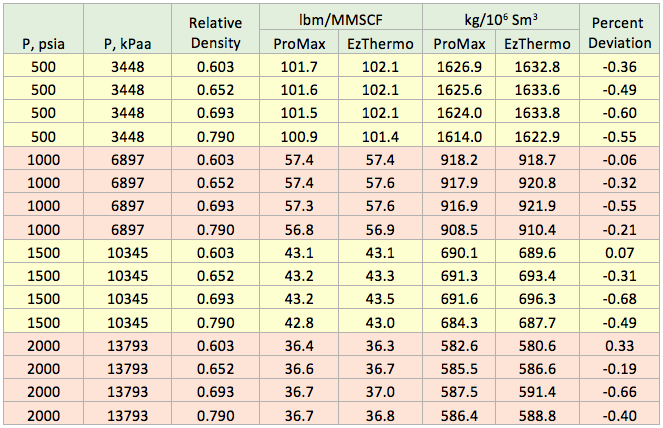Select the cell with value 43.5

point(380,298)
